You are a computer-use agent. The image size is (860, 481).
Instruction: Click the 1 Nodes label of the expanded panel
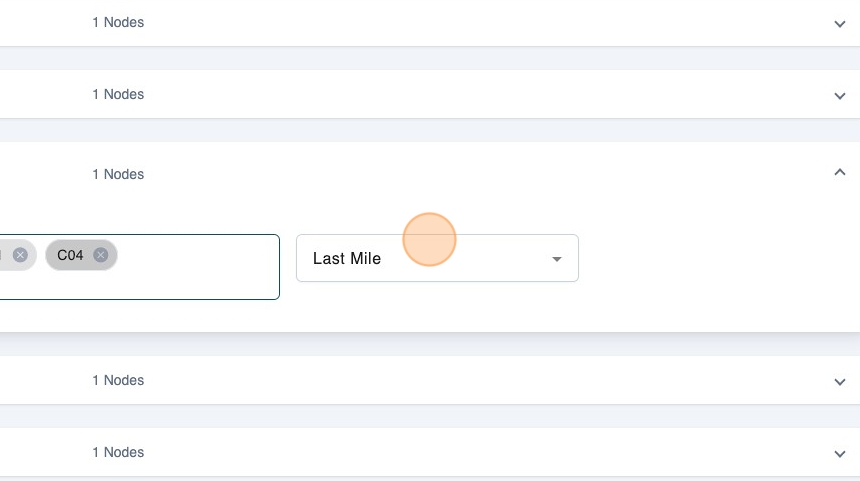tap(118, 174)
